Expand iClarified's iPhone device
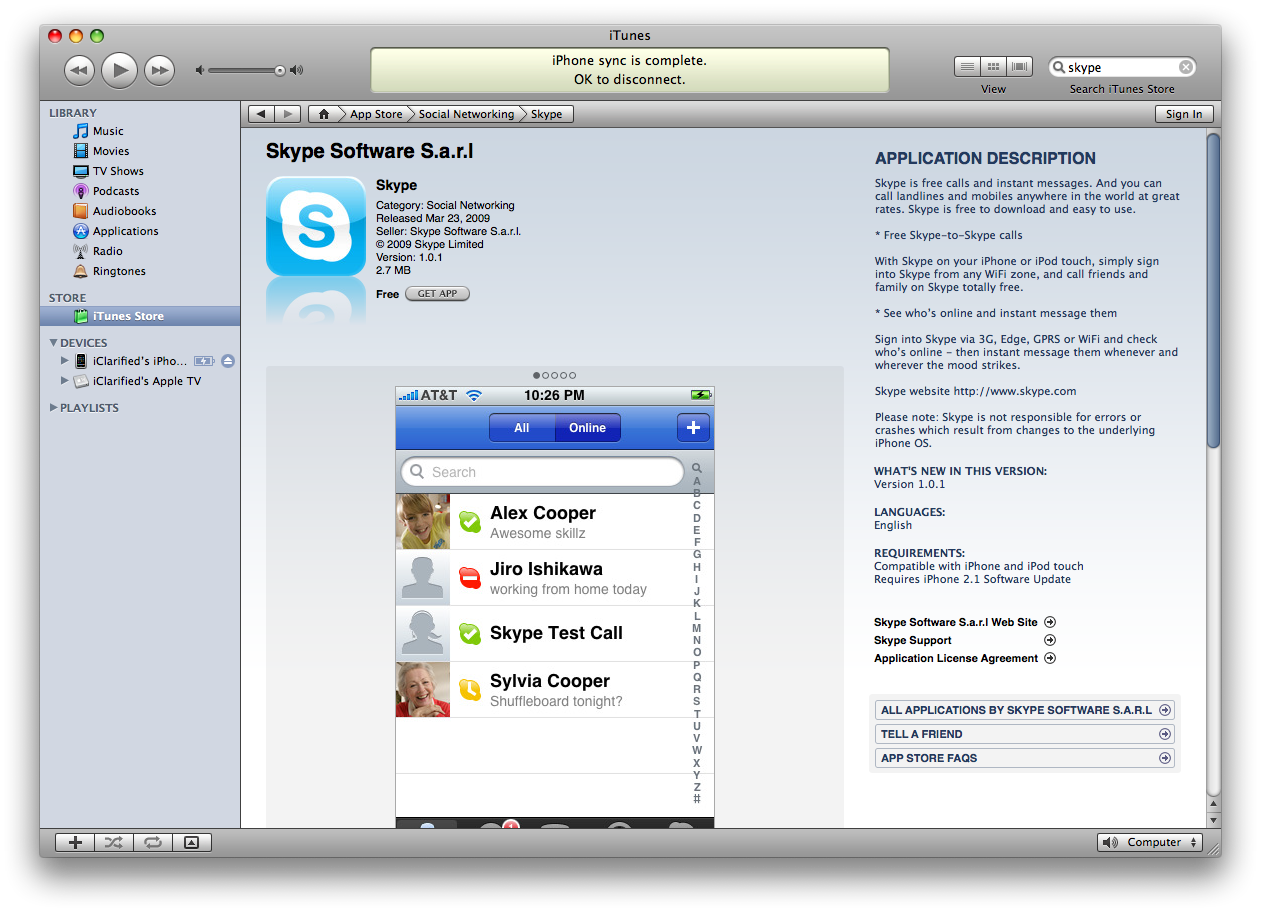The image size is (1261, 912). point(65,361)
